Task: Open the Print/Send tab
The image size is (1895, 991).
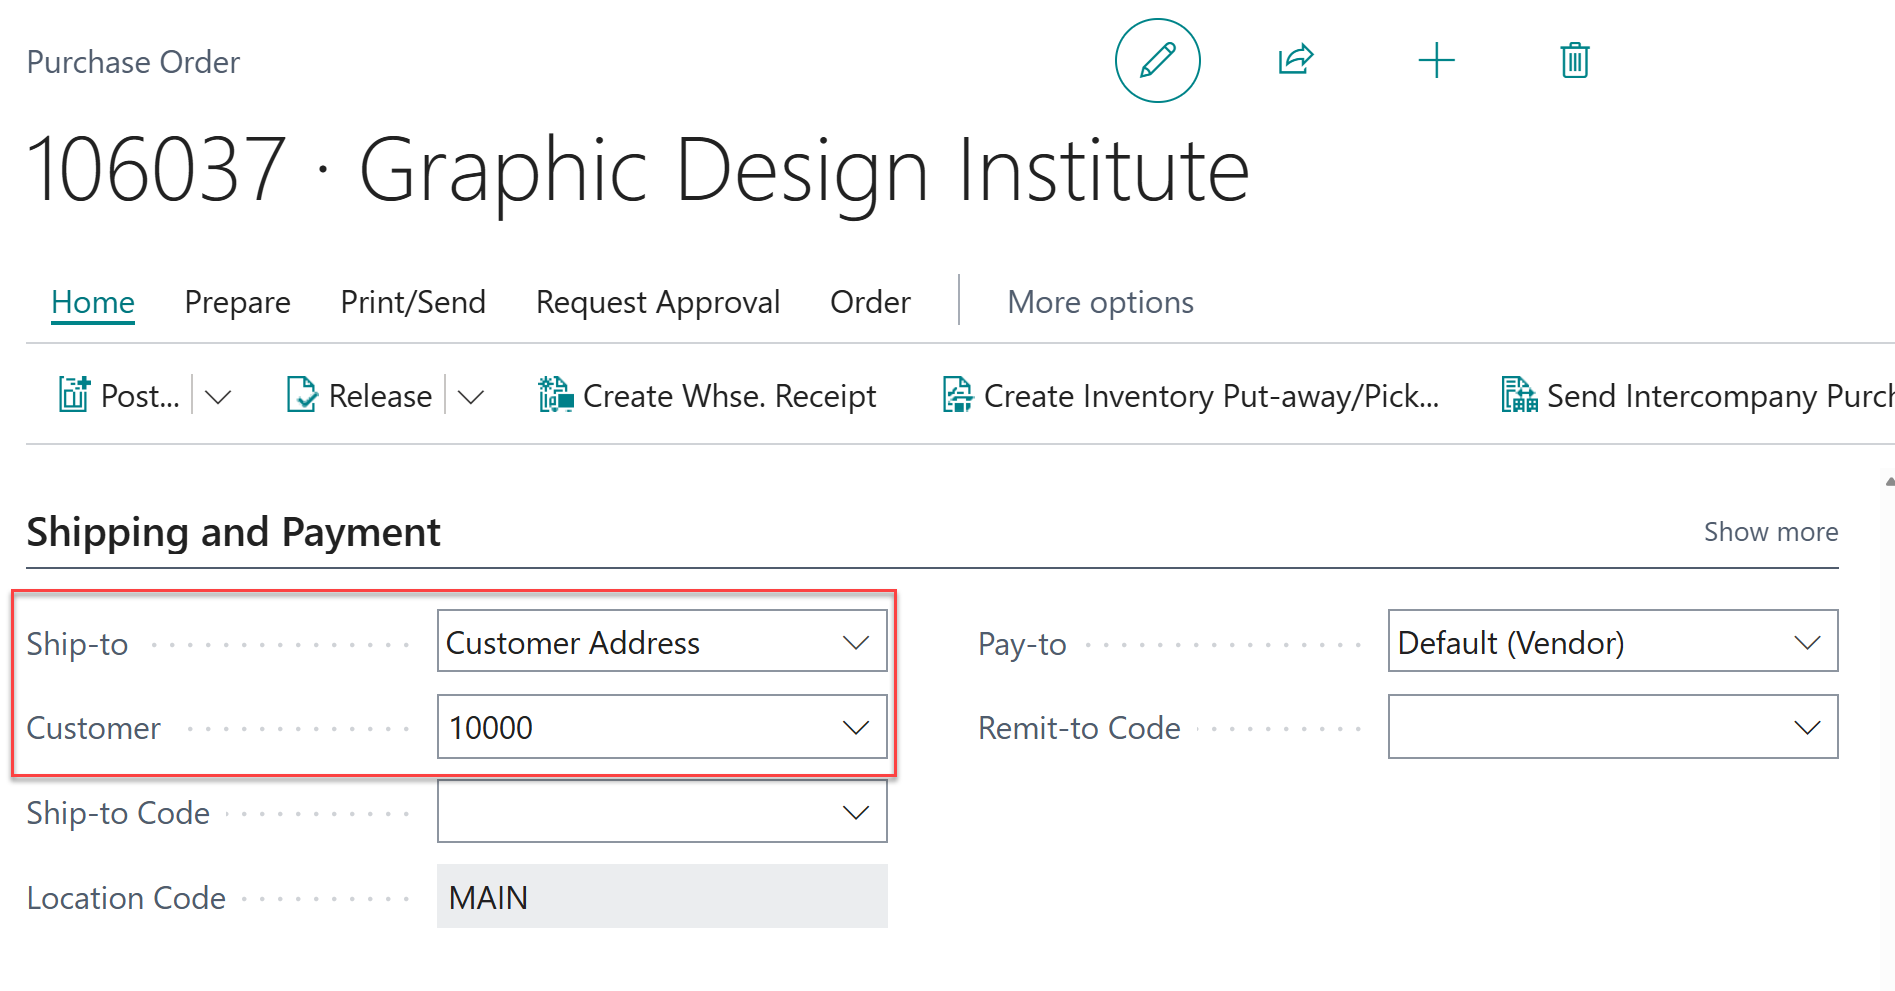Action: point(413,302)
